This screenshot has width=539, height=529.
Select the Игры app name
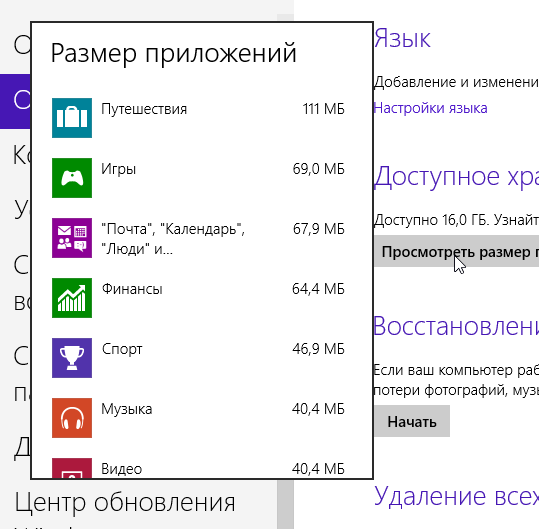(x=119, y=169)
